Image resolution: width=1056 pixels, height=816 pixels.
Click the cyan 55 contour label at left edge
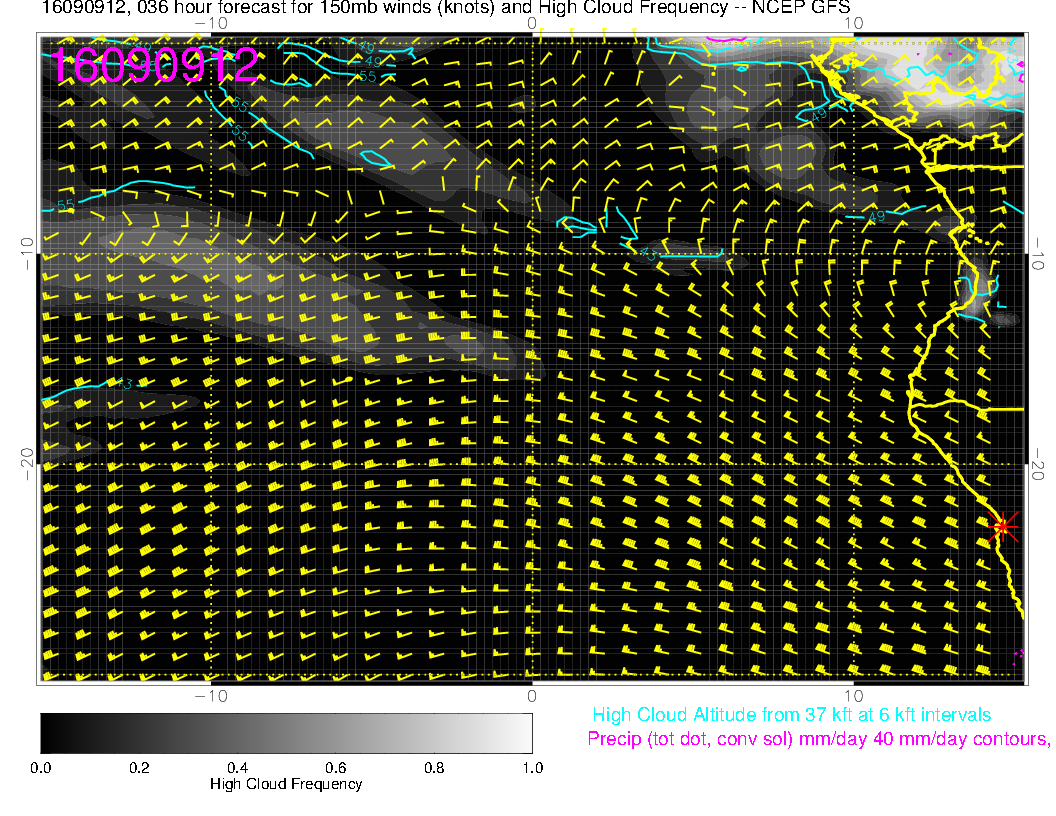[x=66, y=205]
